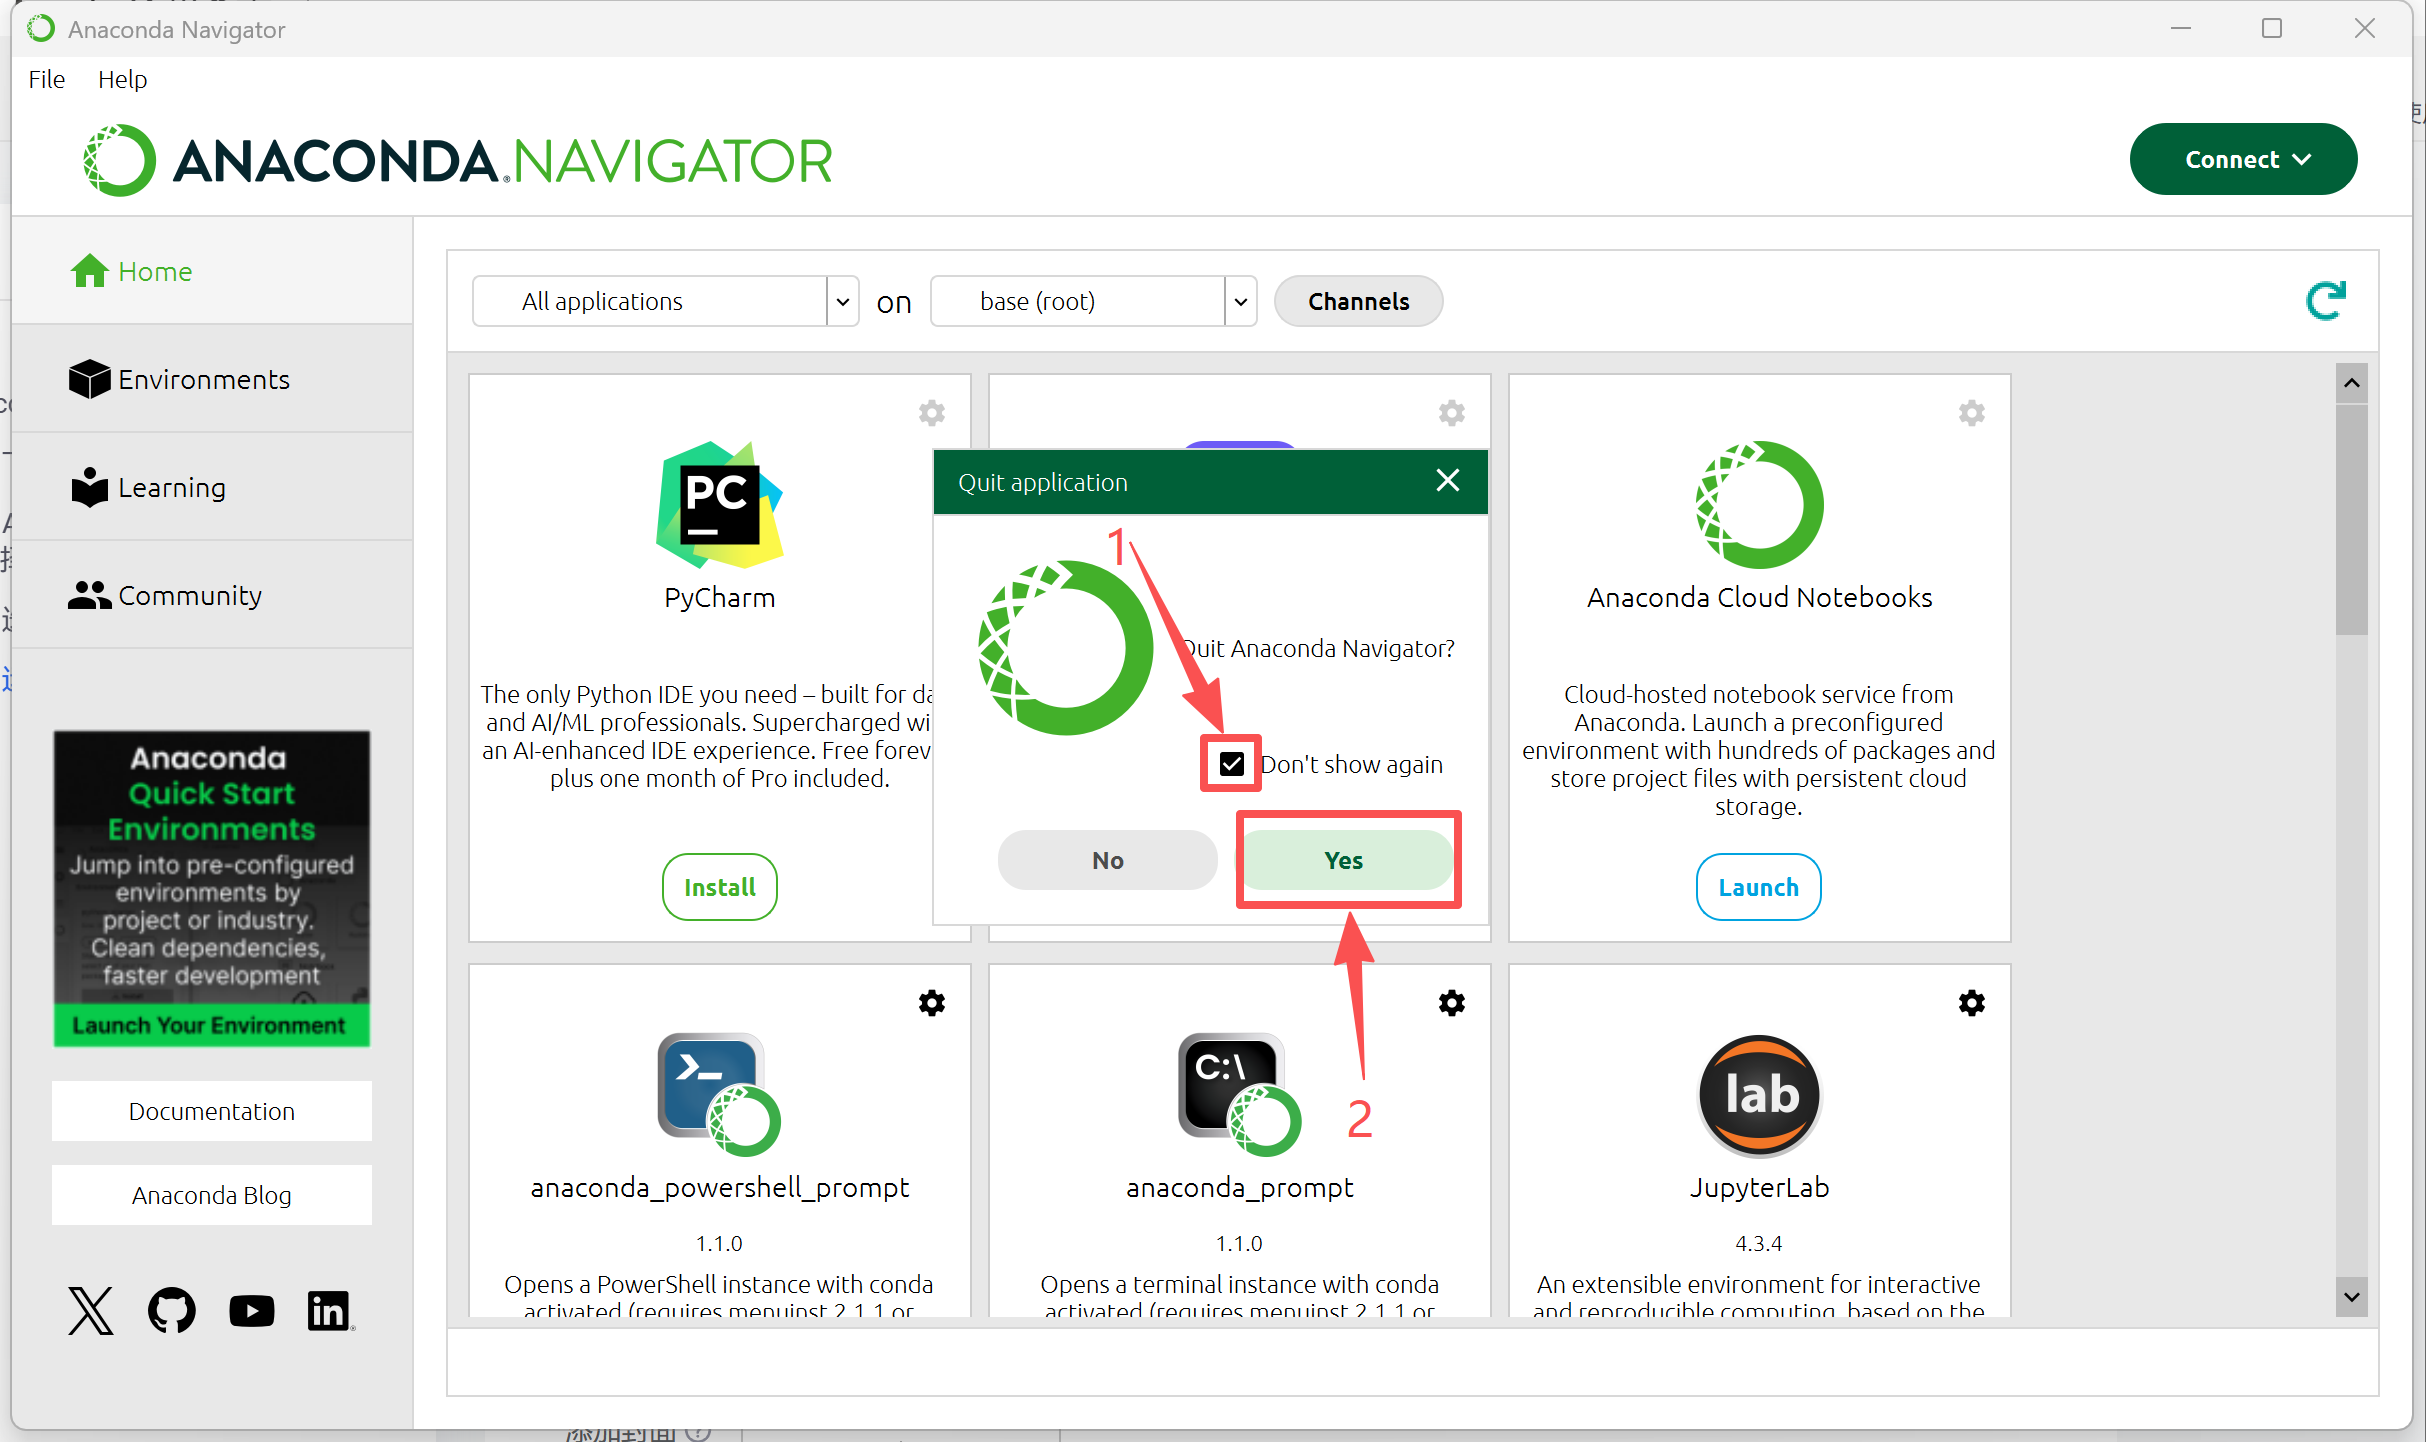Image resolution: width=2426 pixels, height=1442 pixels.
Task: Open the anaconda_prompt settings gear
Action: pos(1451,1003)
